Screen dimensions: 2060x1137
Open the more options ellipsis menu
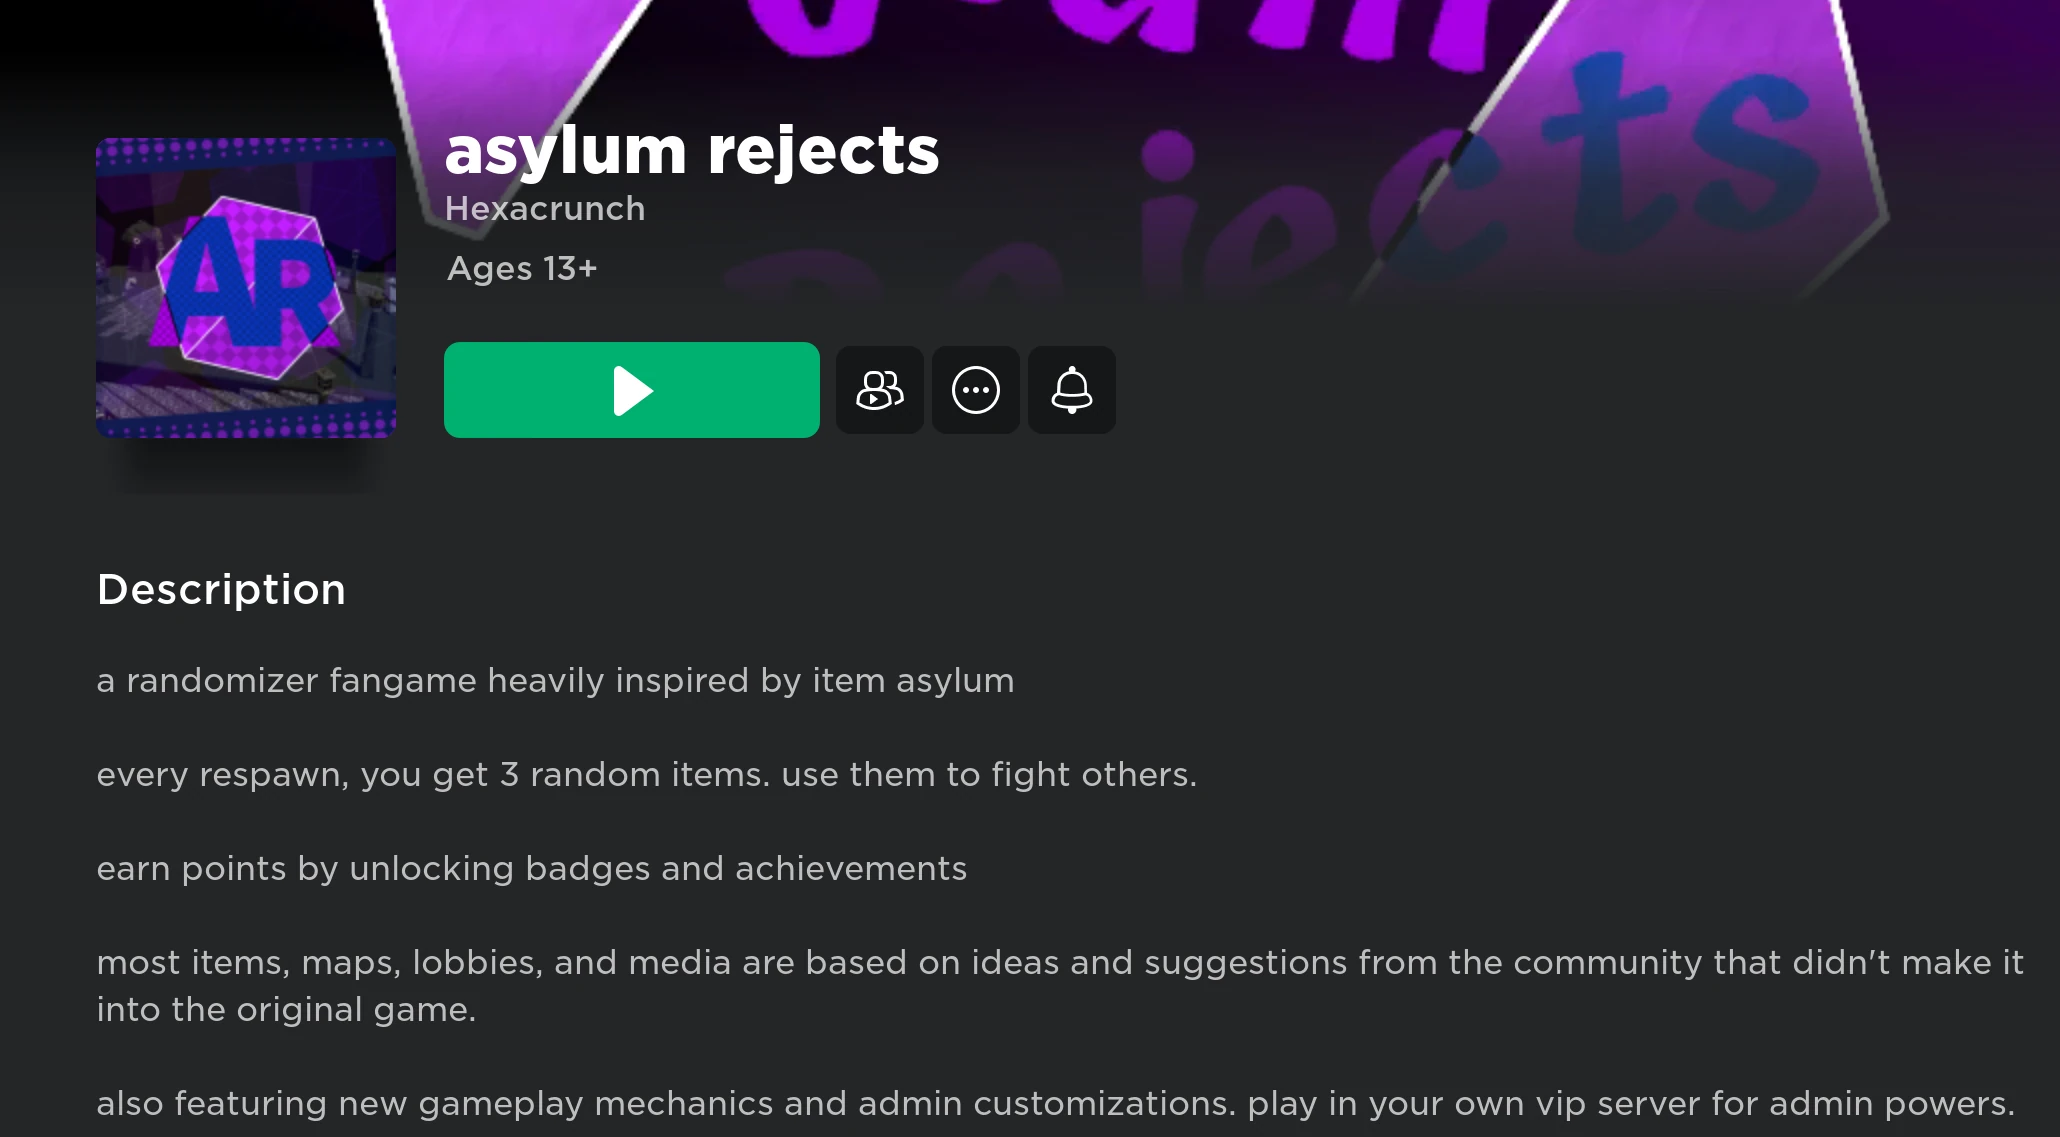[x=975, y=390]
